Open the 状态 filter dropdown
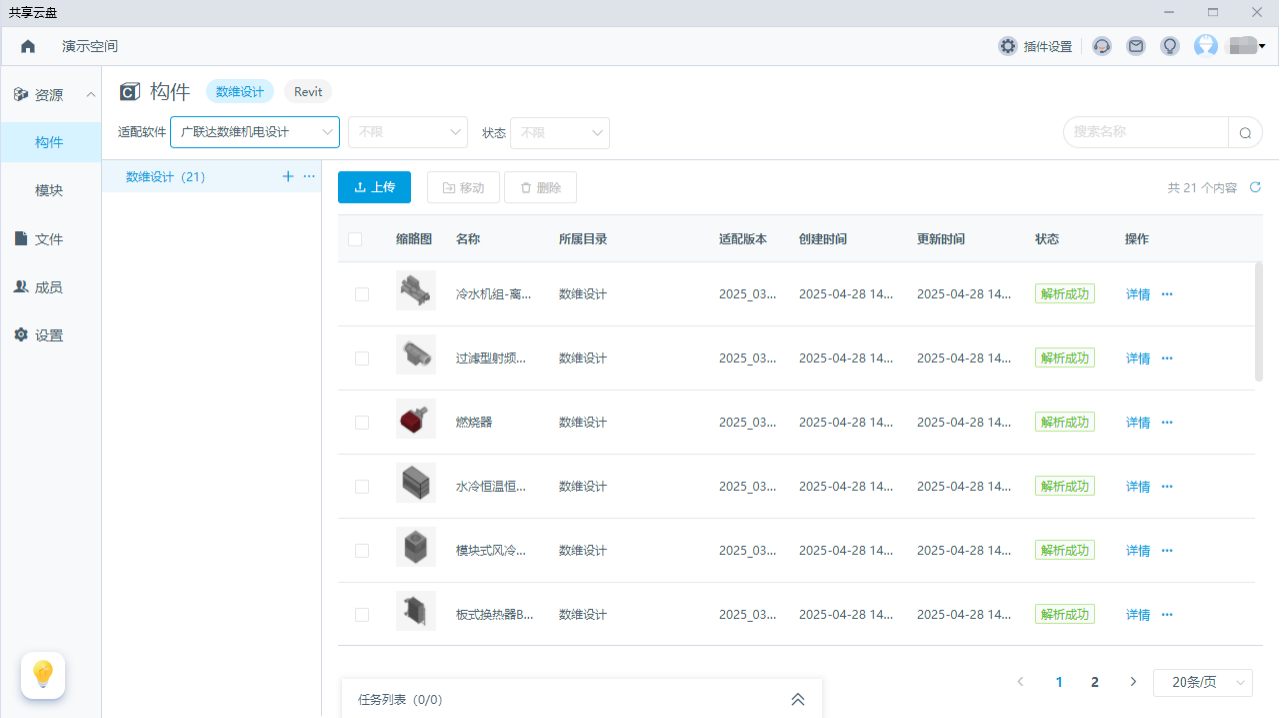This screenshot has height=718, width=1281. pos(559,132)
